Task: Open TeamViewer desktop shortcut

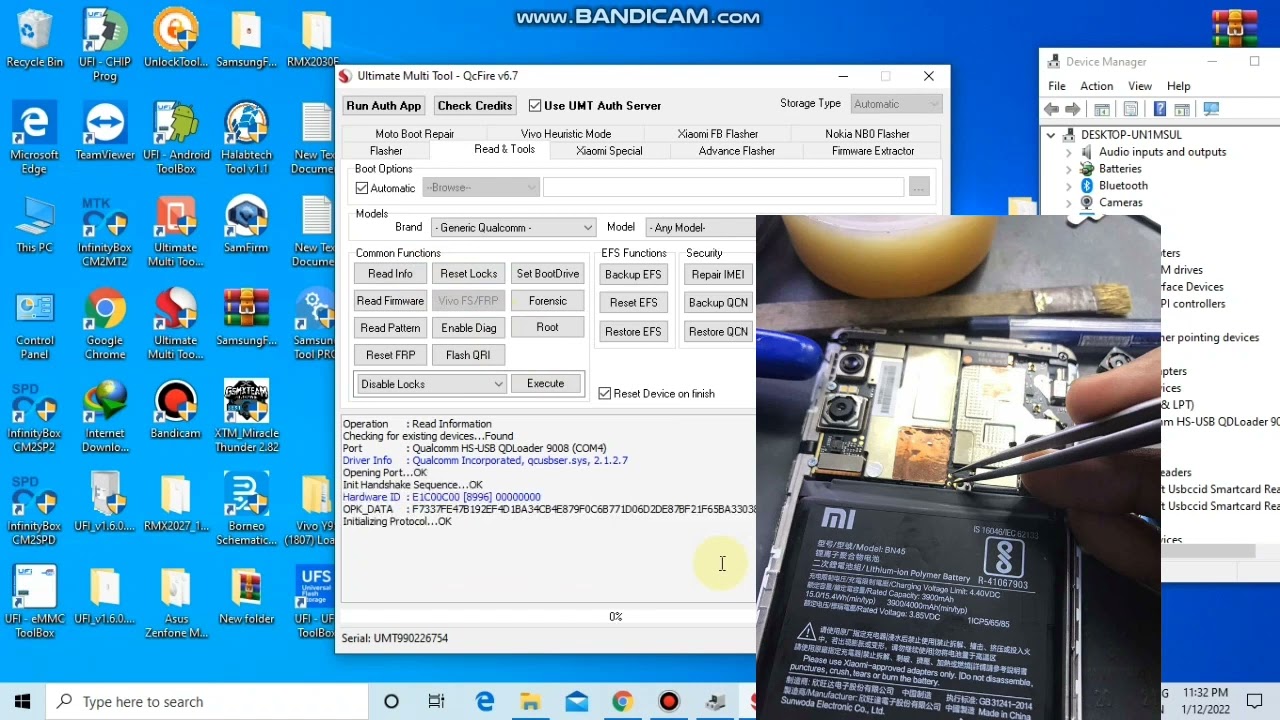Action: pyautogui.click(x=105, y=133)
